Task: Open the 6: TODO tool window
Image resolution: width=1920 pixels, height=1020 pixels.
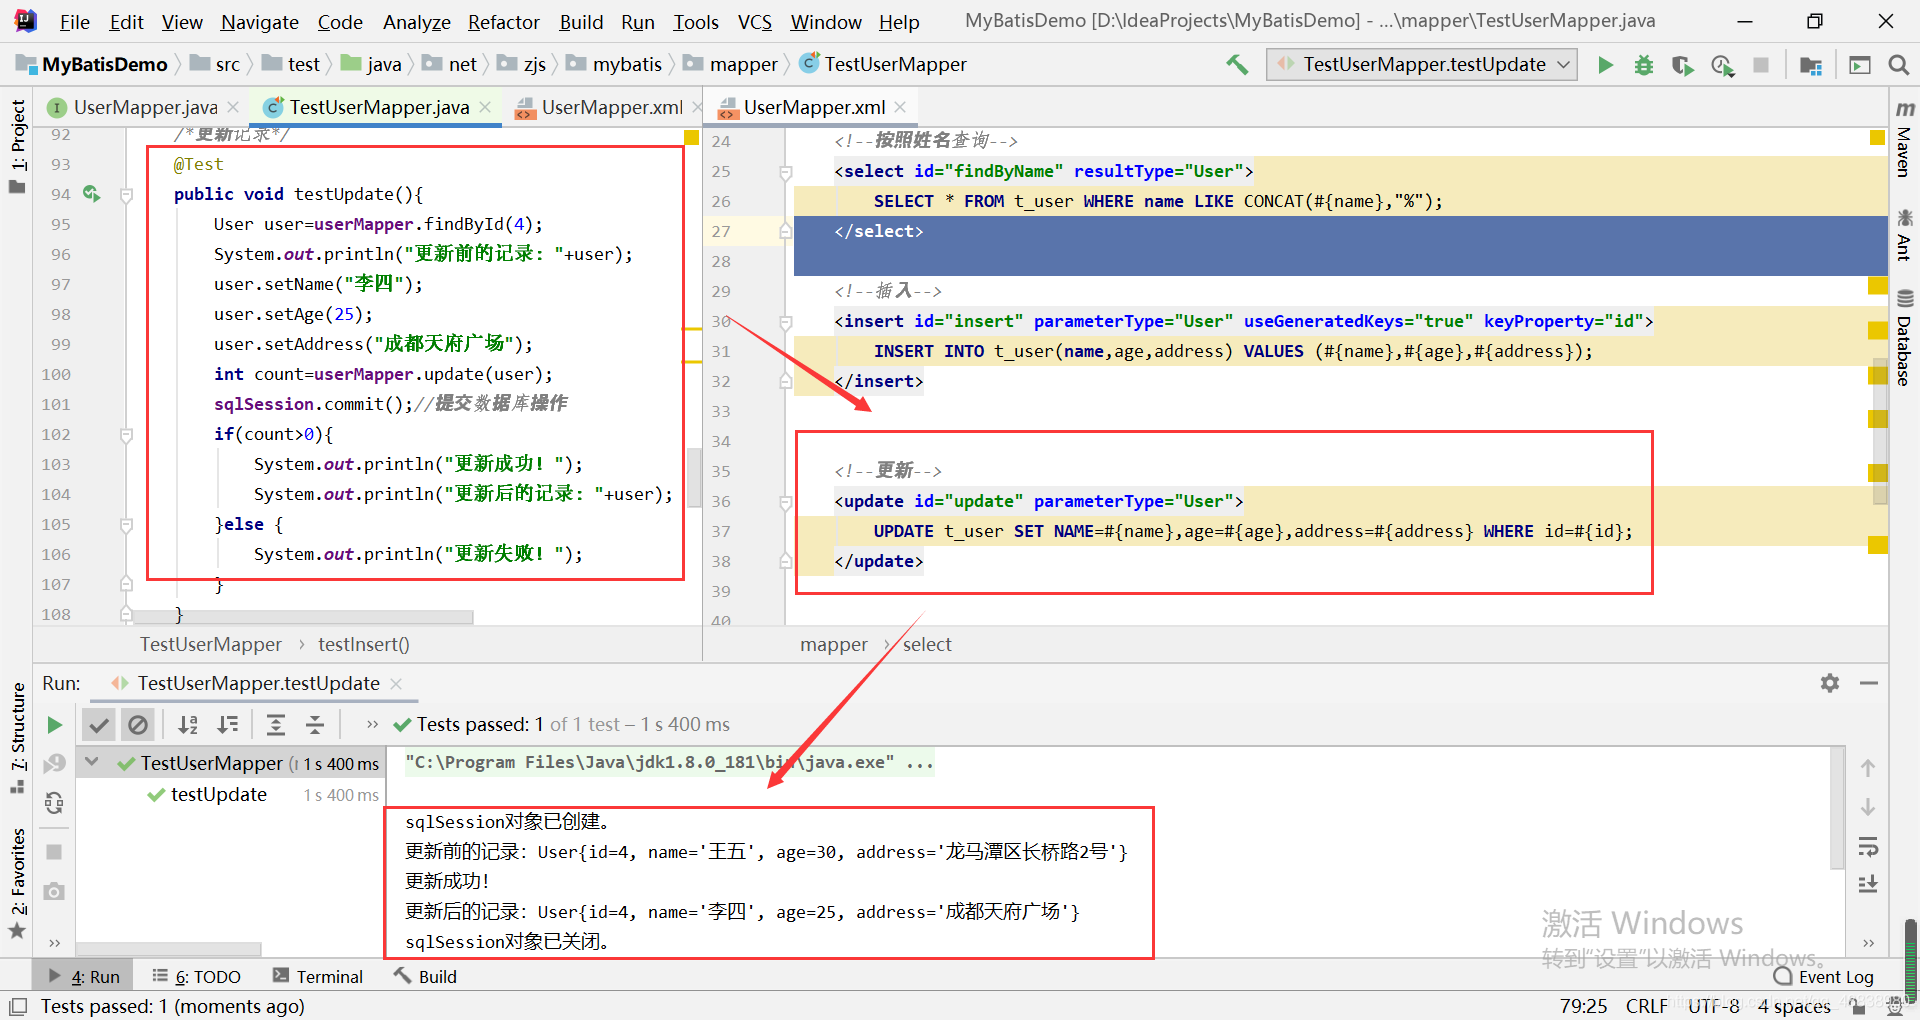Action: click(196, 977)
